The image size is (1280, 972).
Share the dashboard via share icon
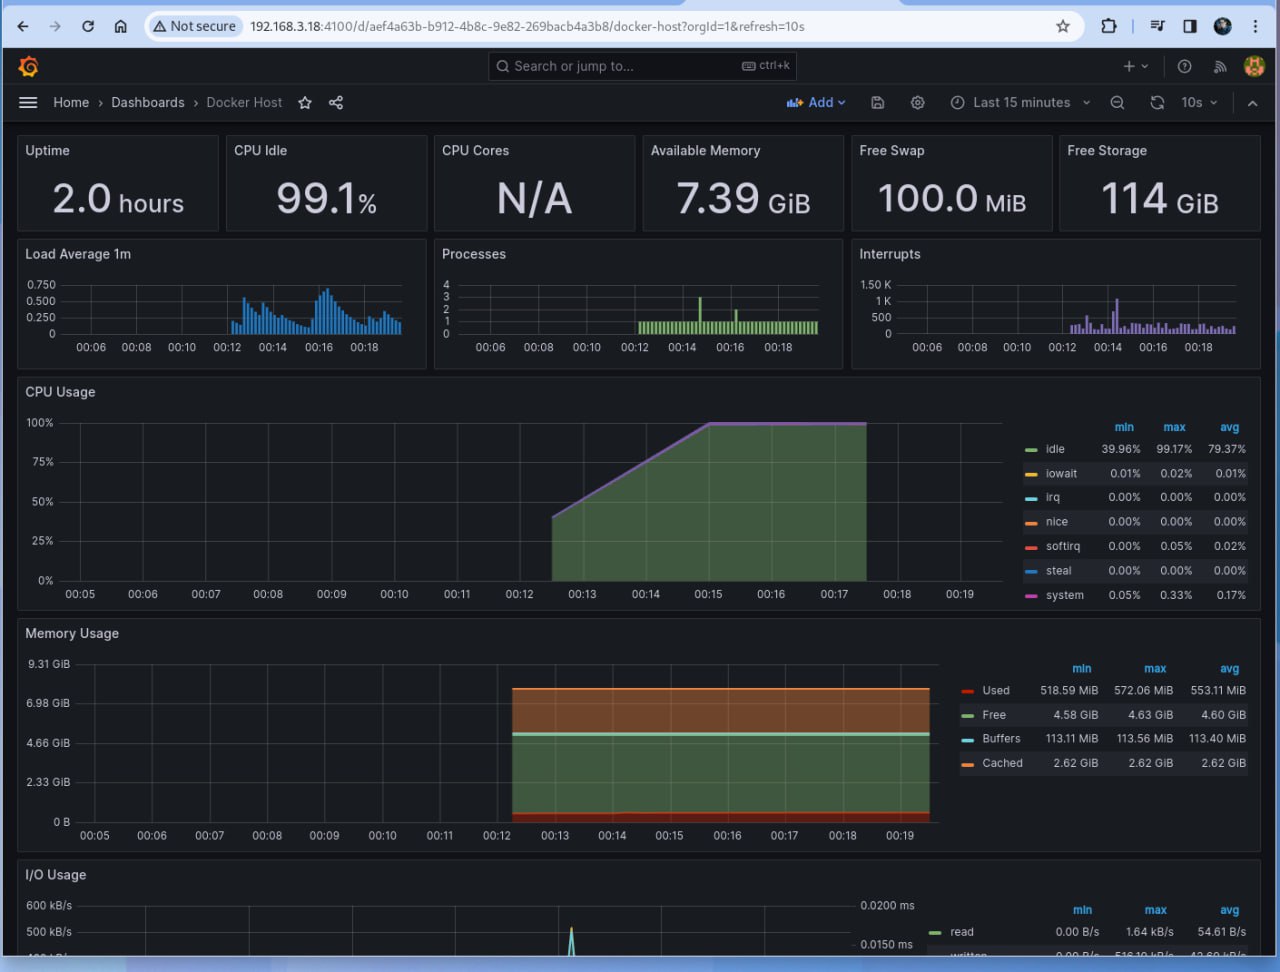tap(336, 102)
